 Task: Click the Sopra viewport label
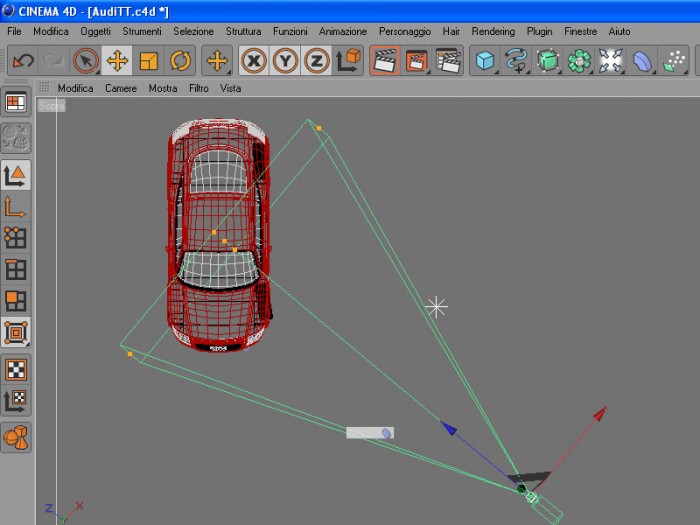(x=51, y=106)
